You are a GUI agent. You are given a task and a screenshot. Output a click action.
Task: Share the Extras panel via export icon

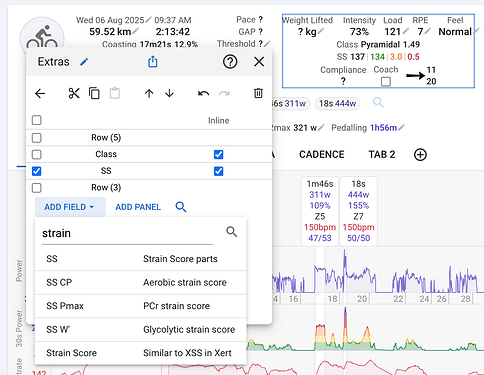[153, 62]
